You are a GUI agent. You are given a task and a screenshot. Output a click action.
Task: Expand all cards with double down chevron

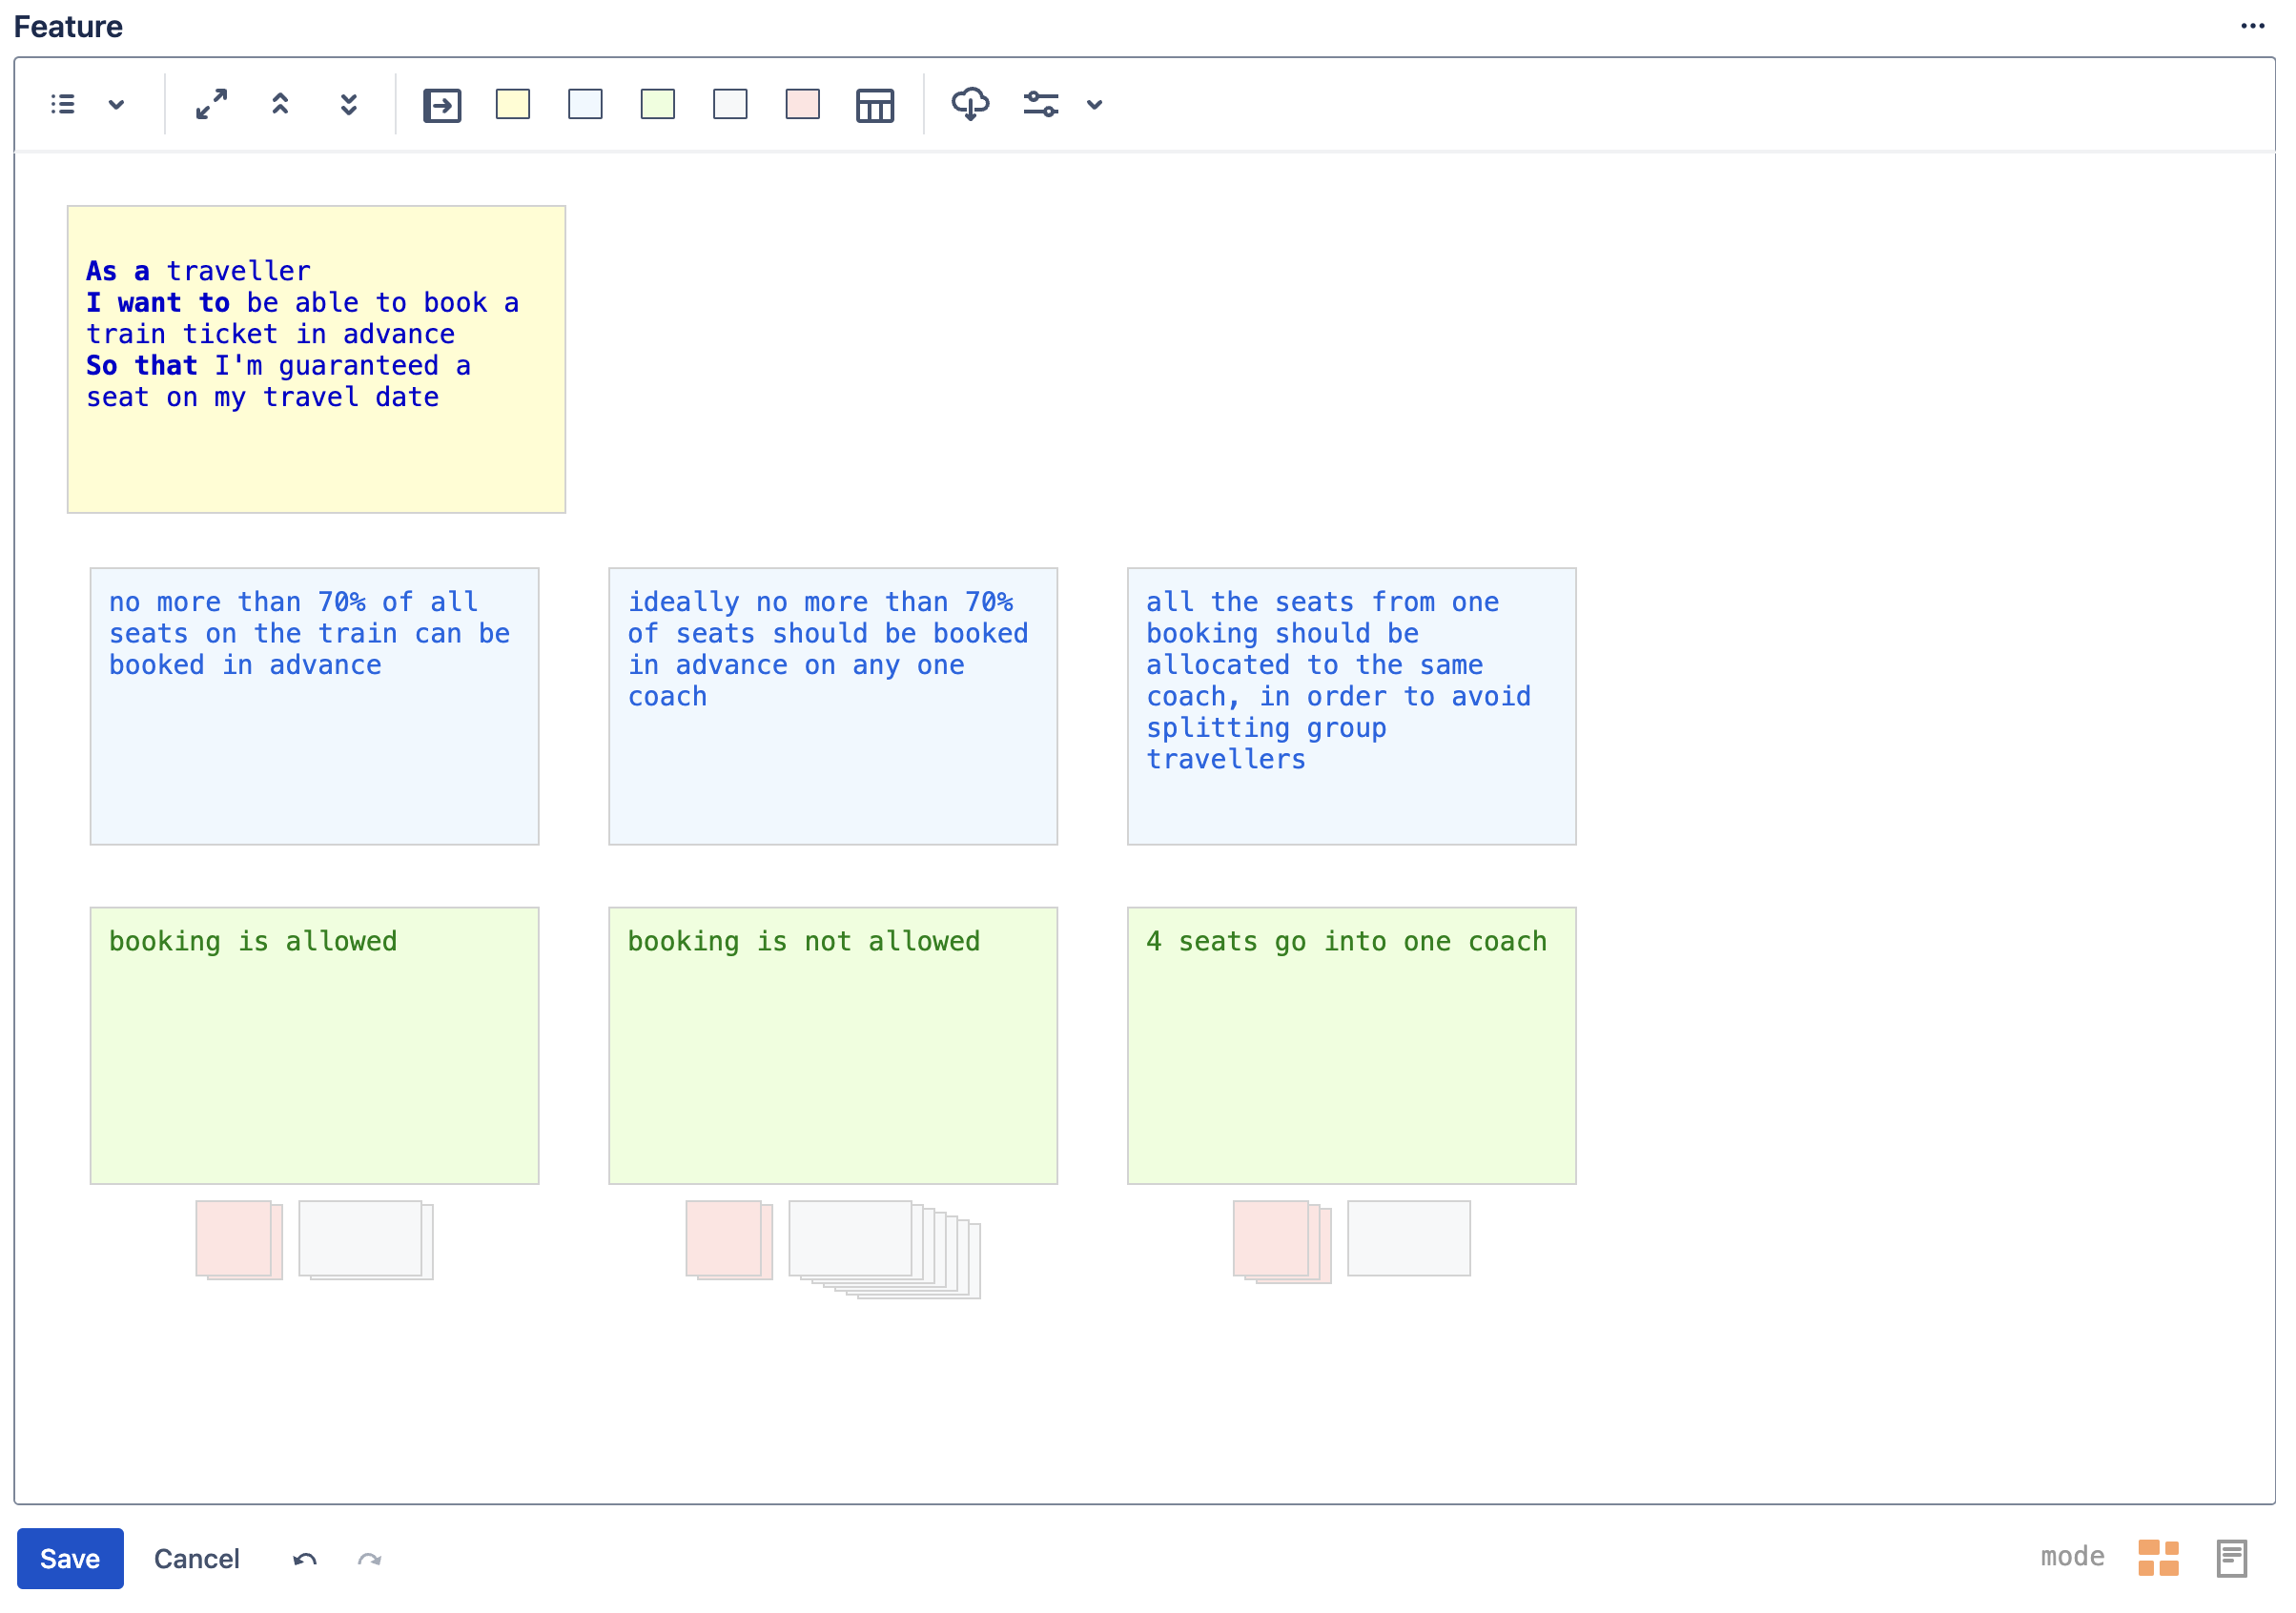[348, 104]
